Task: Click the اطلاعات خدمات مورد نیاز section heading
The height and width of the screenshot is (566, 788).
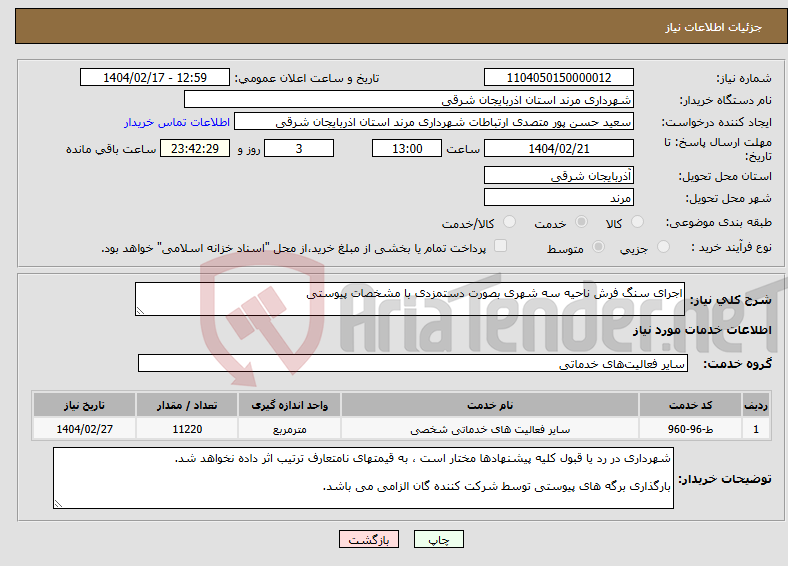Action: click(x=702, y=330)
